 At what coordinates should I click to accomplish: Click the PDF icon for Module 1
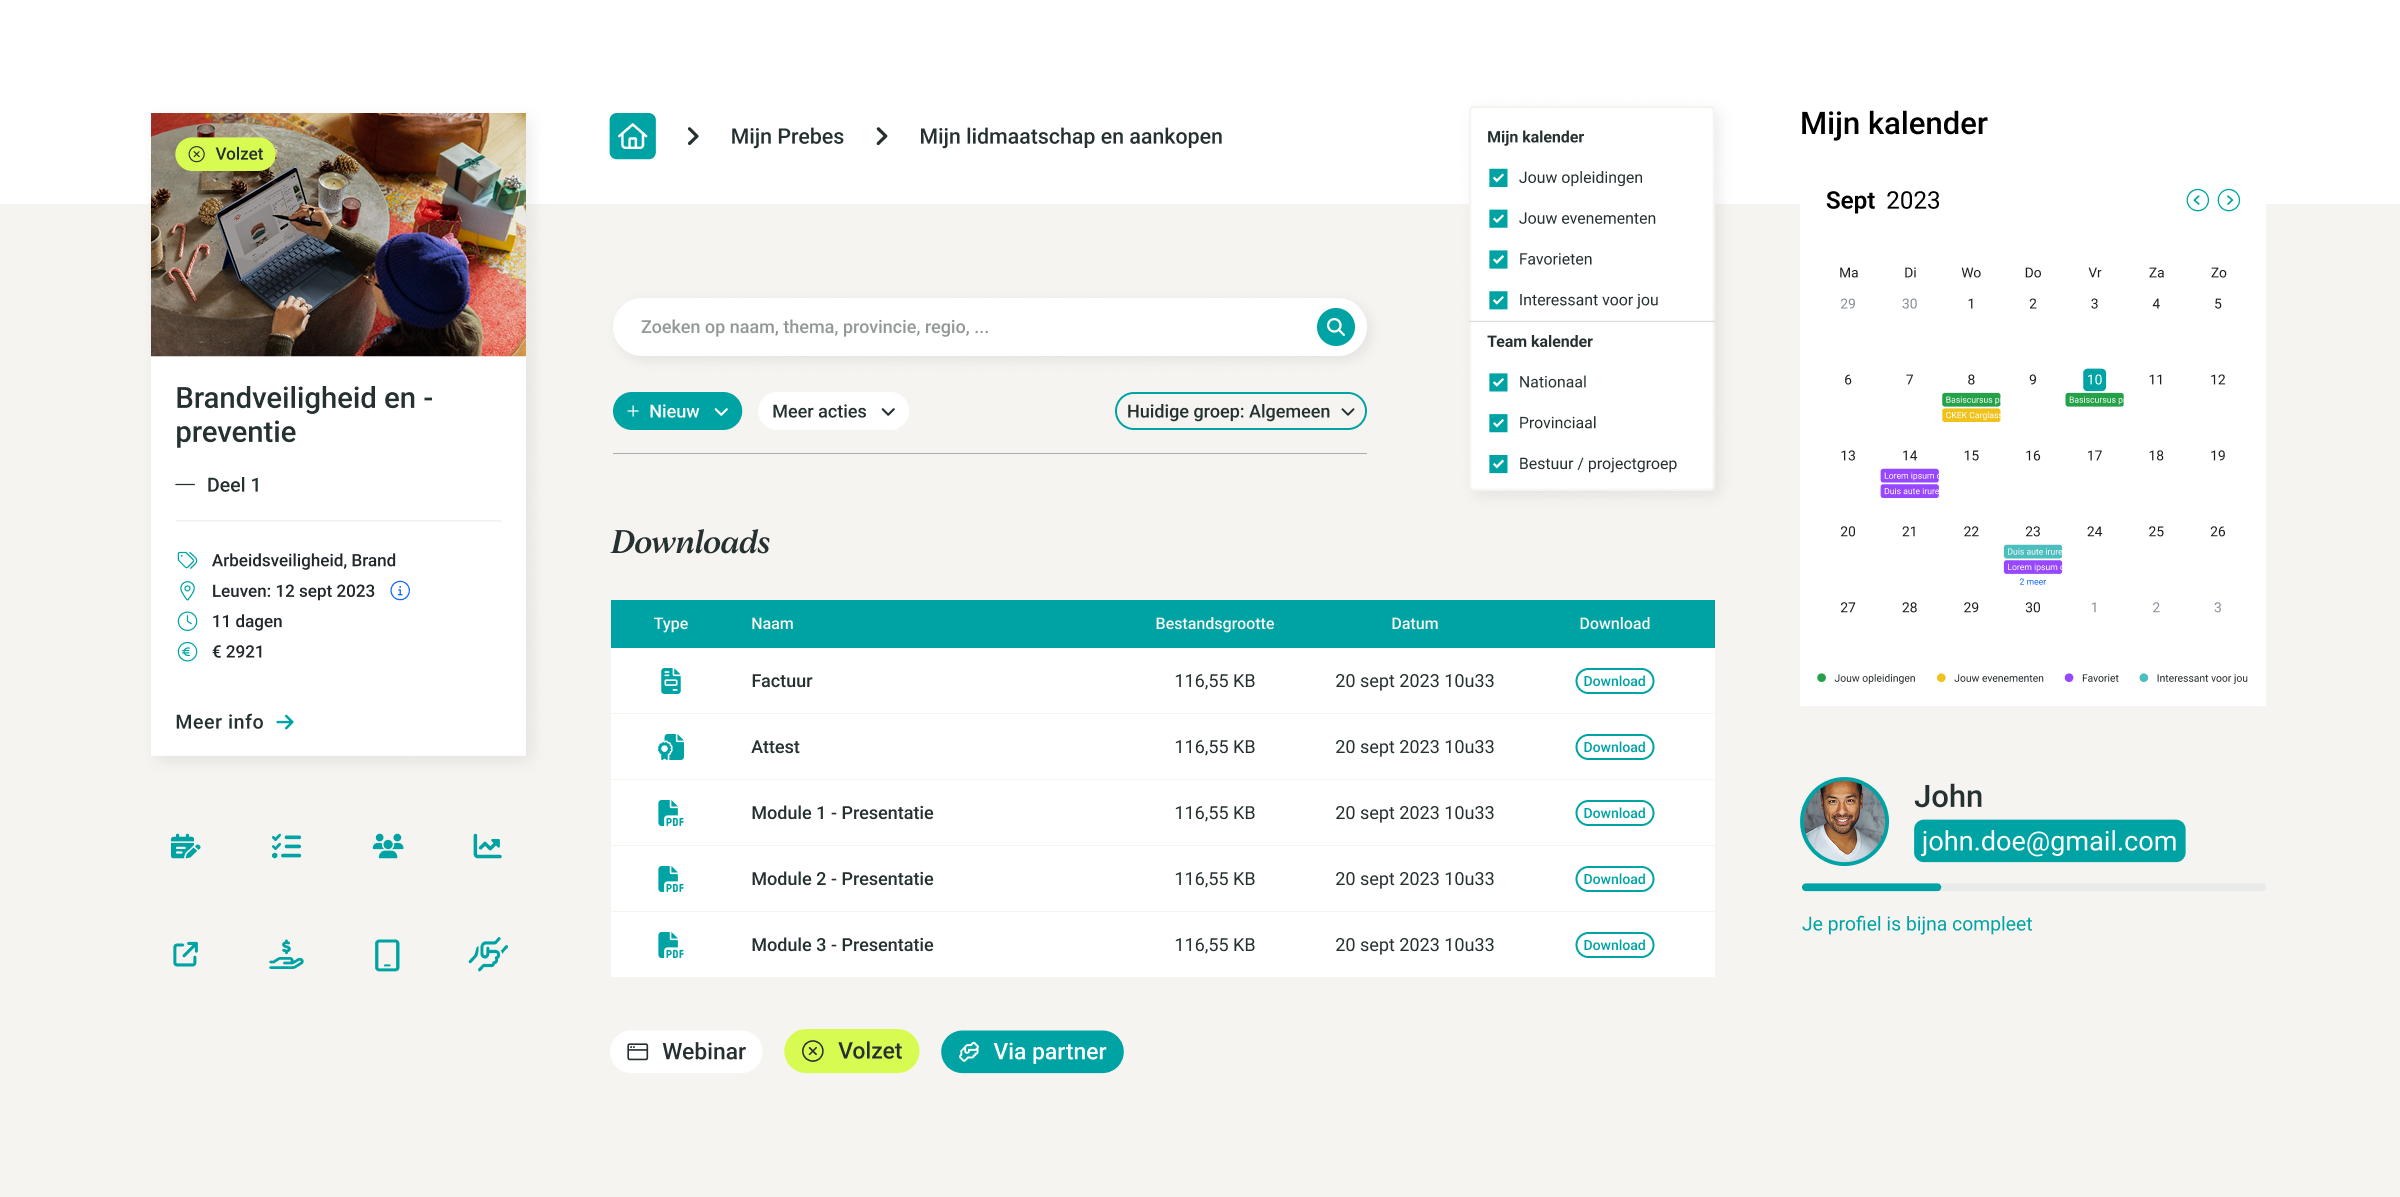pyautogui.click(x=671, y=813)
